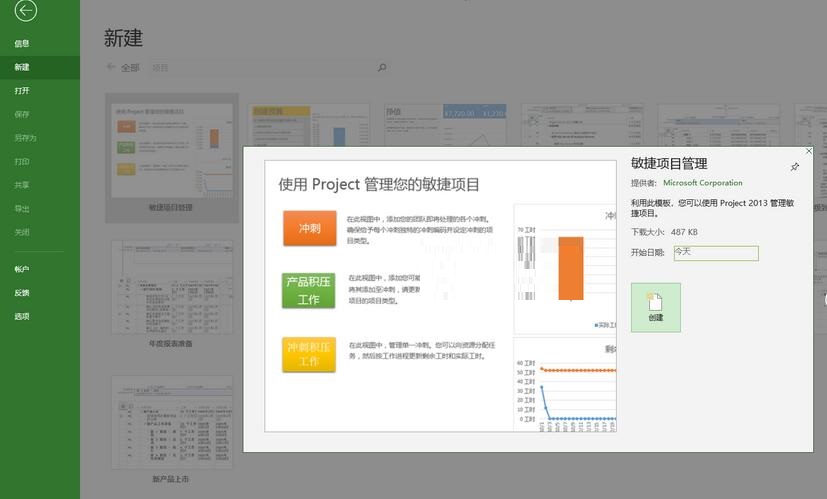
Task: Close the template preview dialog
Action: tap(809, 151)
